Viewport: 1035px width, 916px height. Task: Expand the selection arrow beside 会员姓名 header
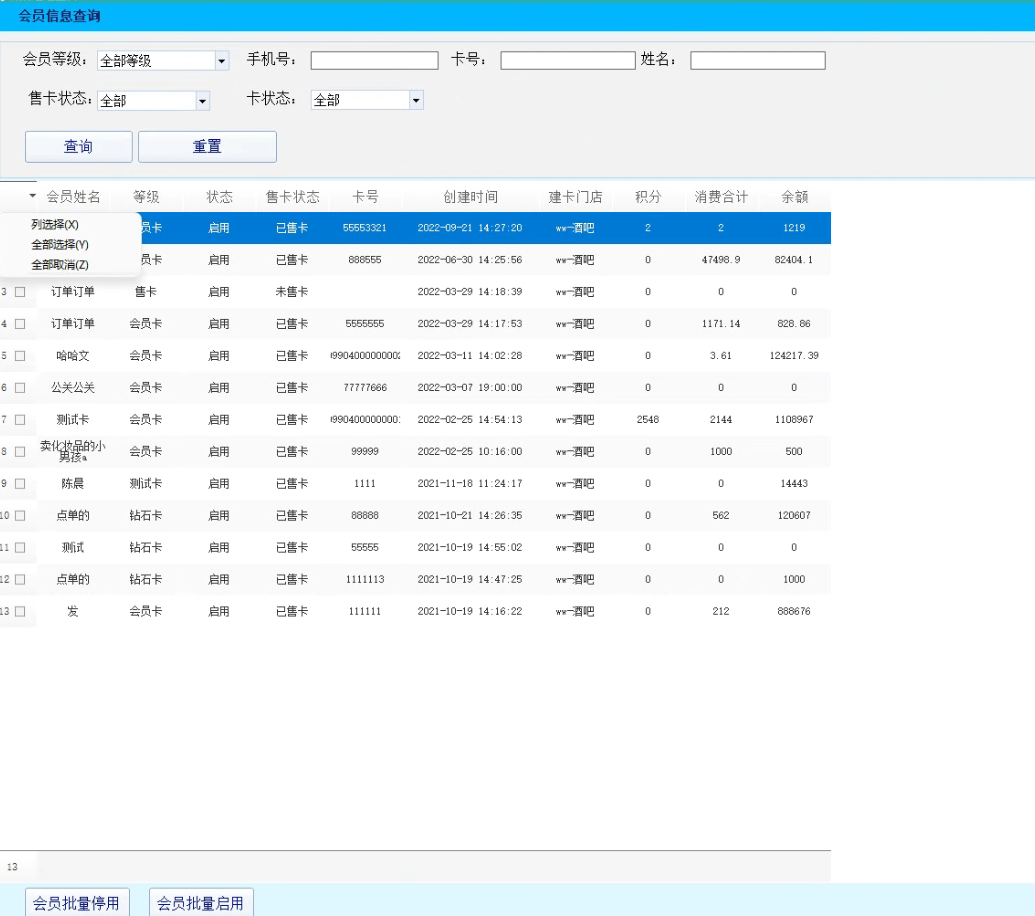(x=32, y=196)
